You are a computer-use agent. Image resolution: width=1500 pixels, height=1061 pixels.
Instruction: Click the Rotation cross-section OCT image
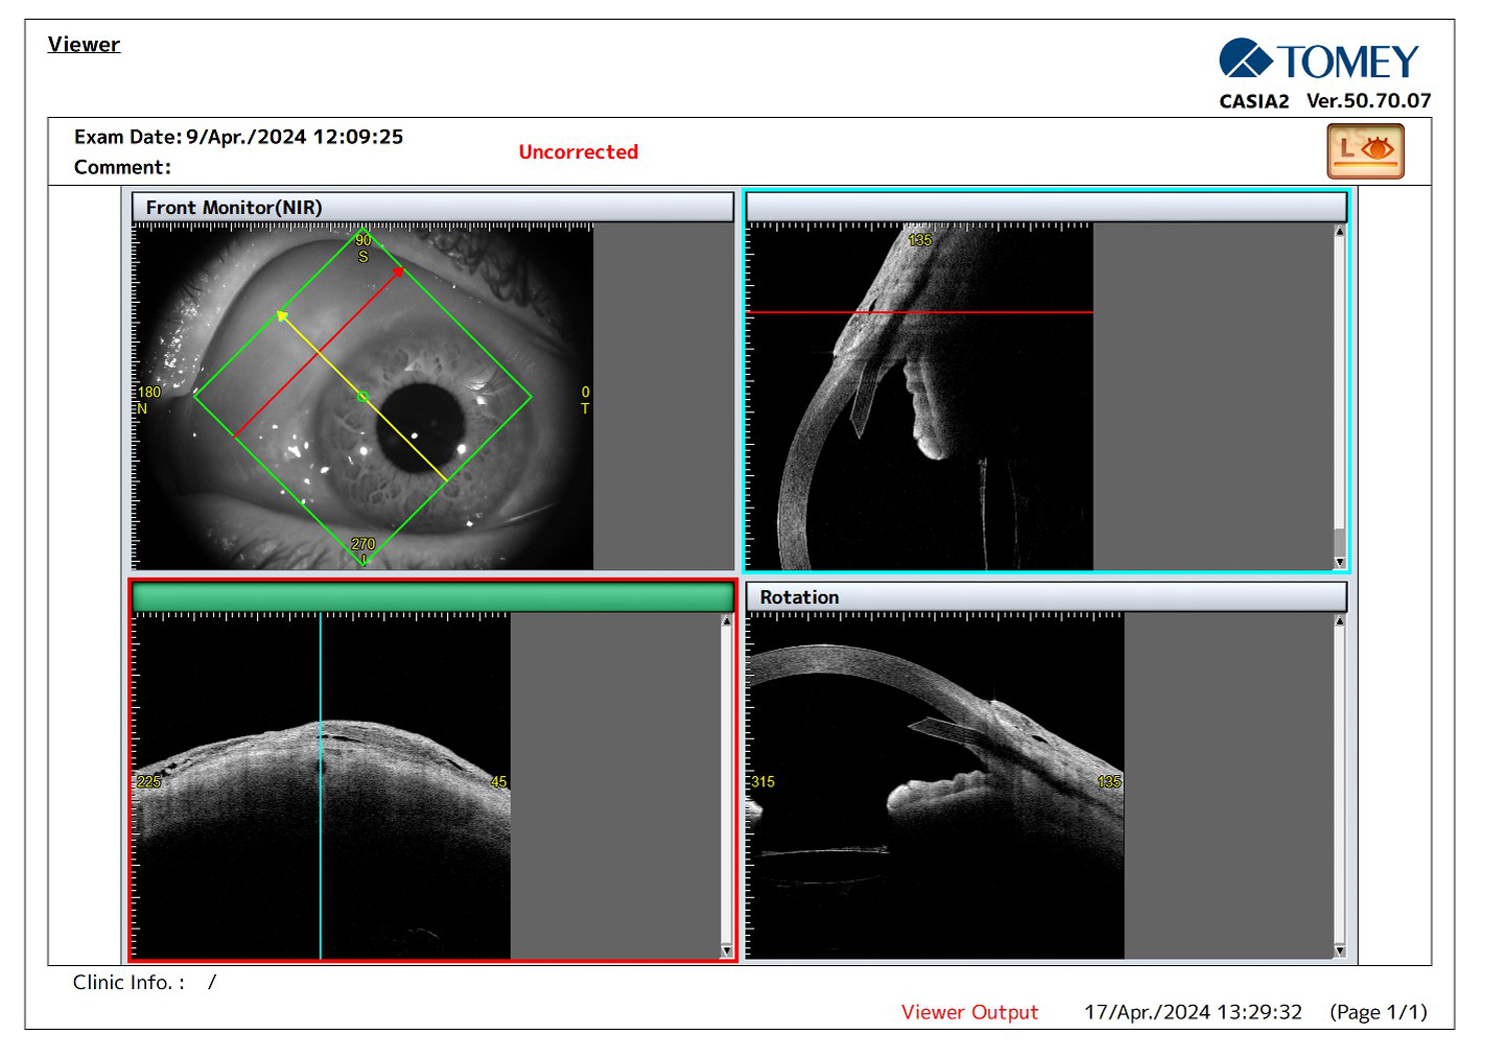(x=935, y=786)
